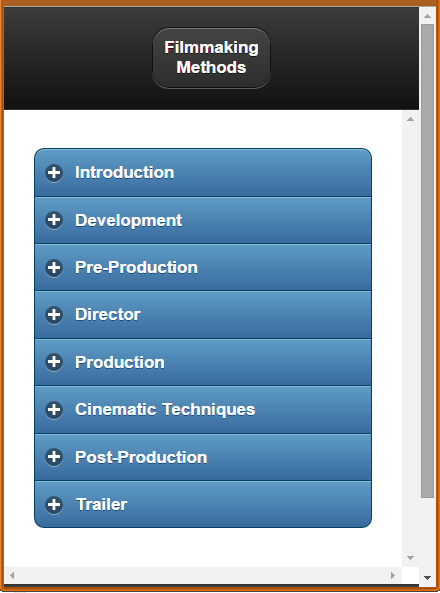This screenshot has width=440, height=593.
Task: Click the plus icon beside Director
Action: [x=54, y=315]
